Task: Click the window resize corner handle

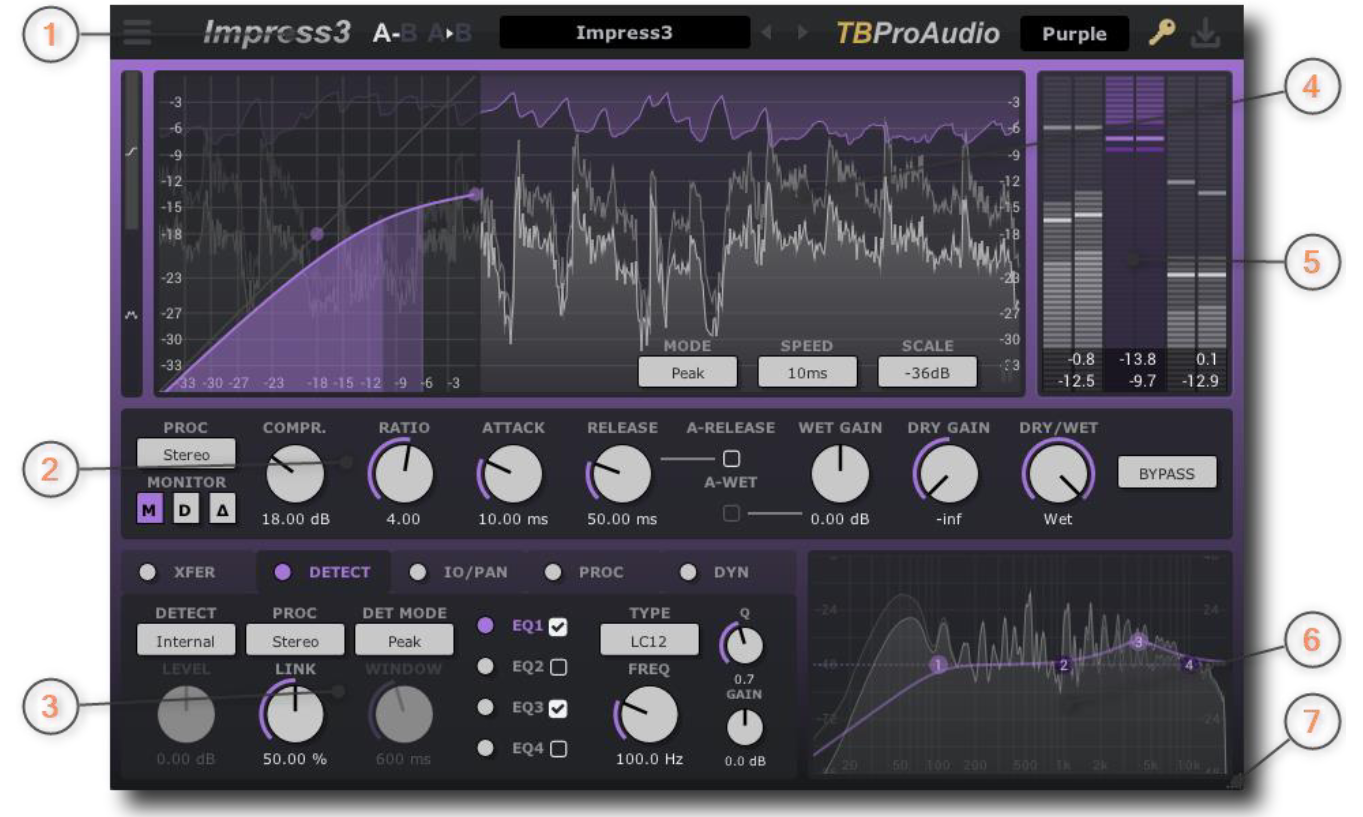Action: (1233, 781)
